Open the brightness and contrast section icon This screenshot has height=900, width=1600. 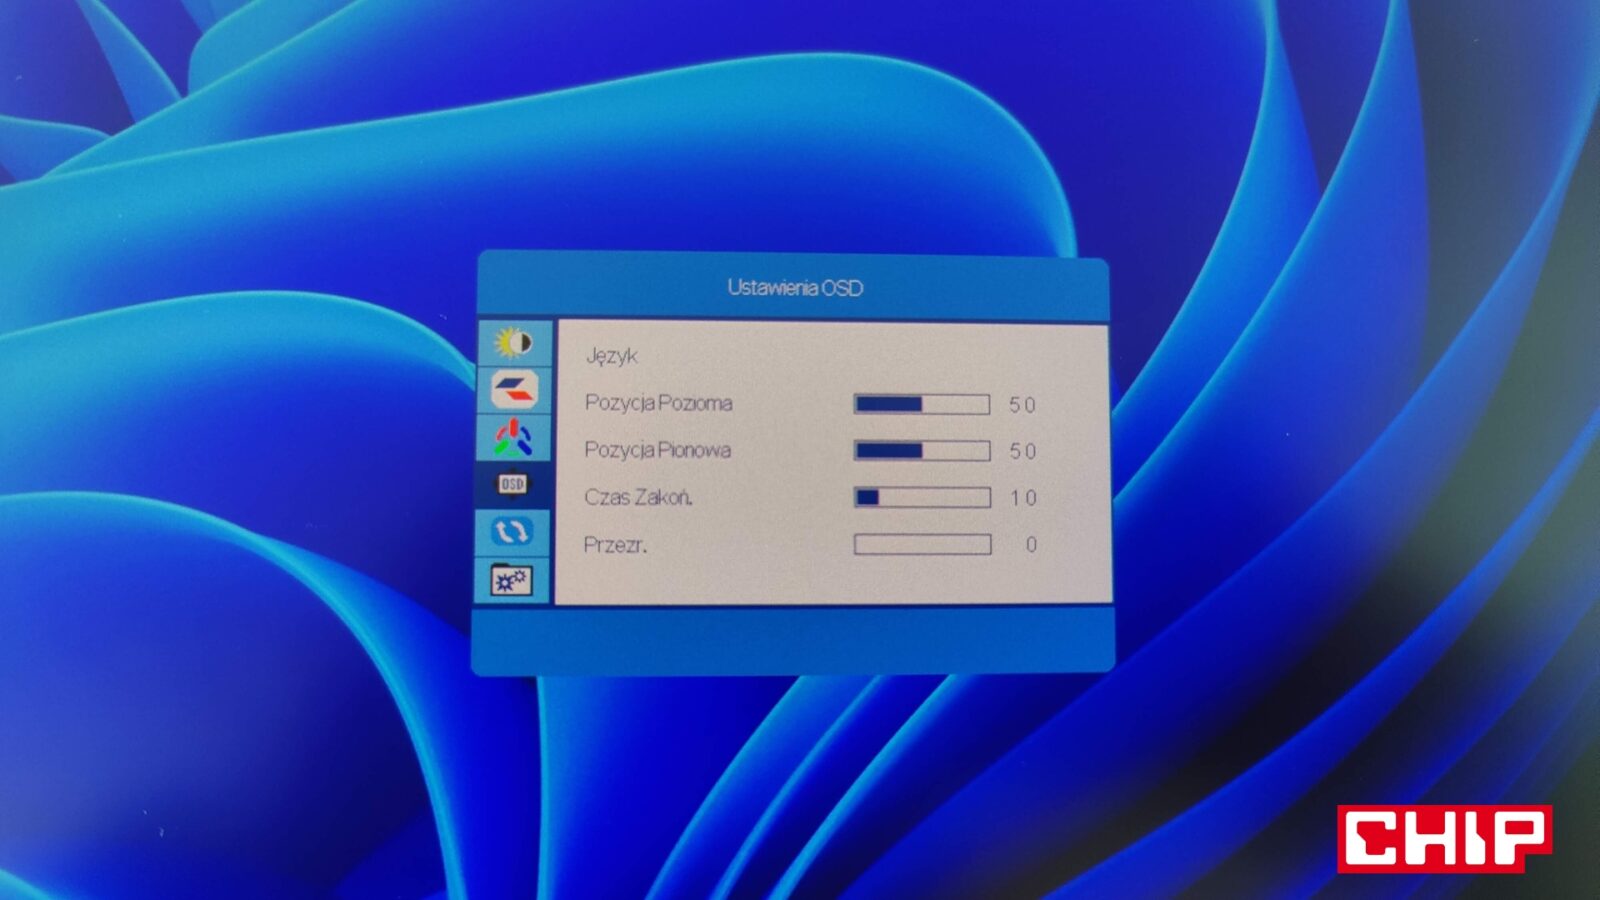[514, 343]
